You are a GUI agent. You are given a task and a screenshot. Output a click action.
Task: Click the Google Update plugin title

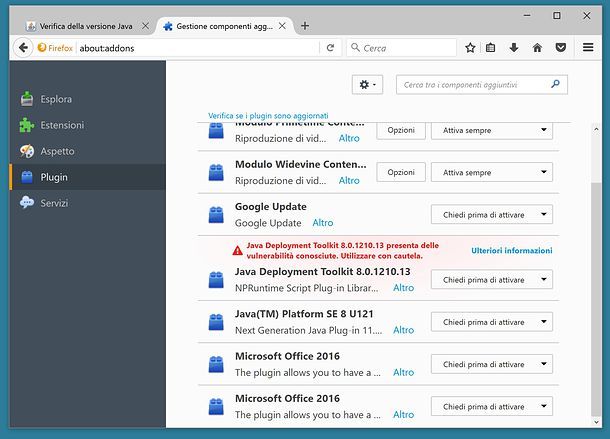point(271,207)
